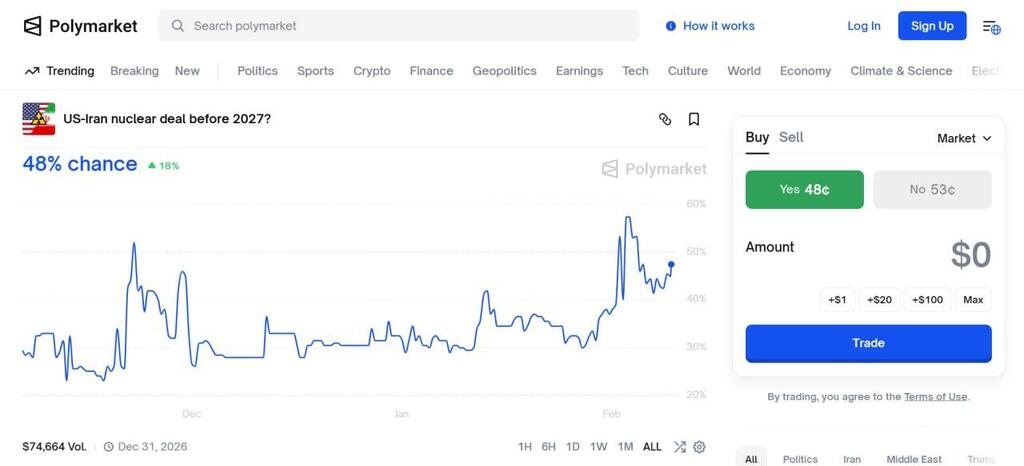Select the Yes 48¢ outcome
1024x466 pixels.
[804, 189]
